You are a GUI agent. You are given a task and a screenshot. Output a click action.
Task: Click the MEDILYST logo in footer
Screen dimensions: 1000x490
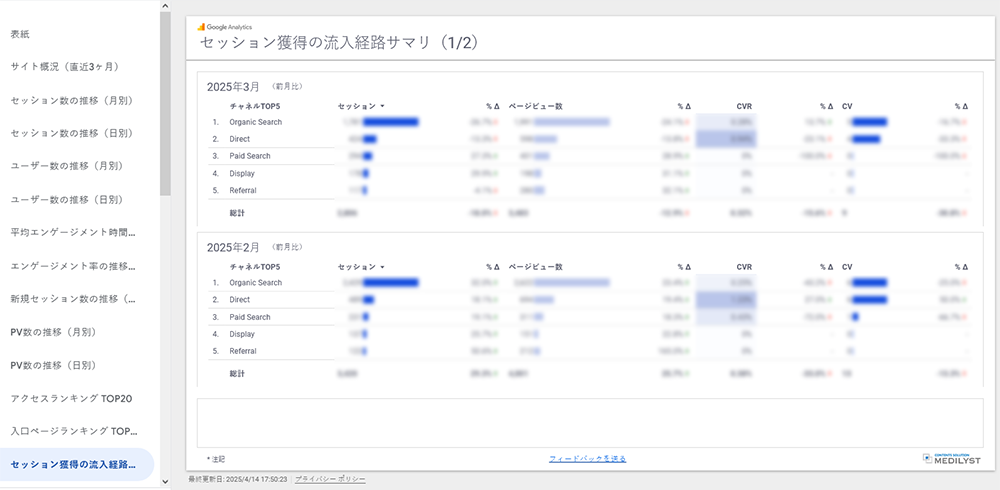pos(949,458)
